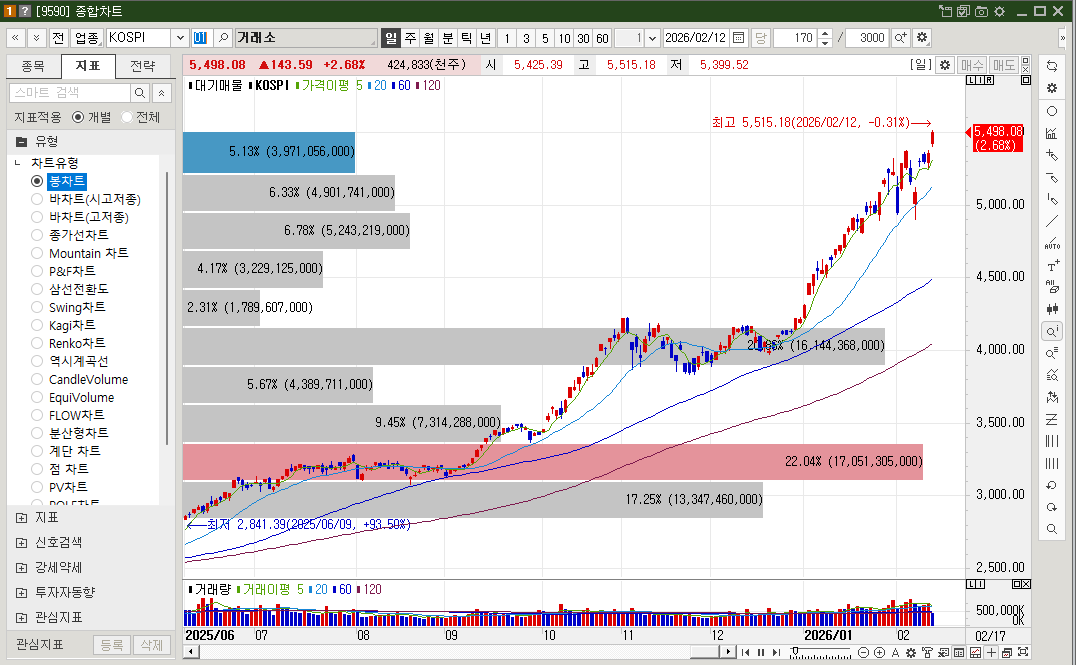The width and height of the screenshot is (1076, 665).
Task: Select the 전체 indicator apply radio
Action: pos(126,117)
